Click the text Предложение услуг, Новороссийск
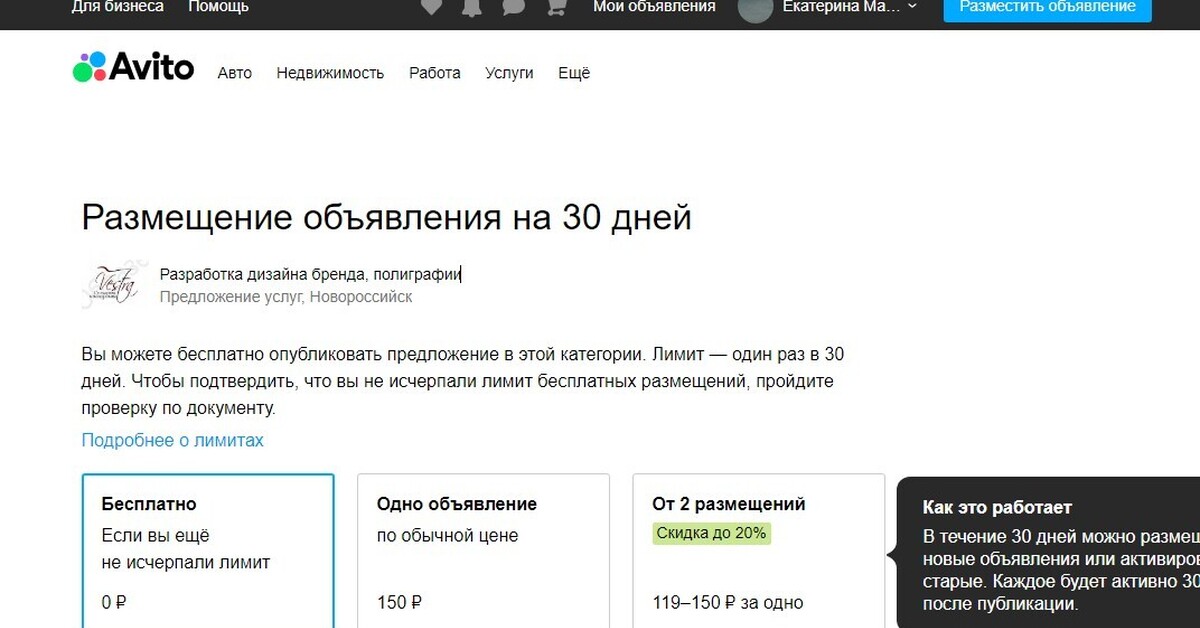 click(286, 297)
